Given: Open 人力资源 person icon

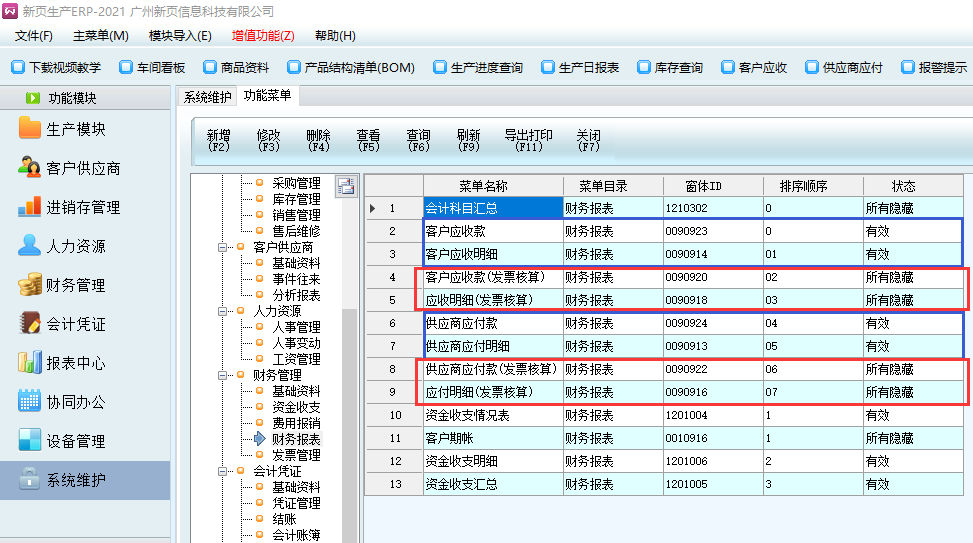Looking at the screenshot, I should click(x=29, y=246).
